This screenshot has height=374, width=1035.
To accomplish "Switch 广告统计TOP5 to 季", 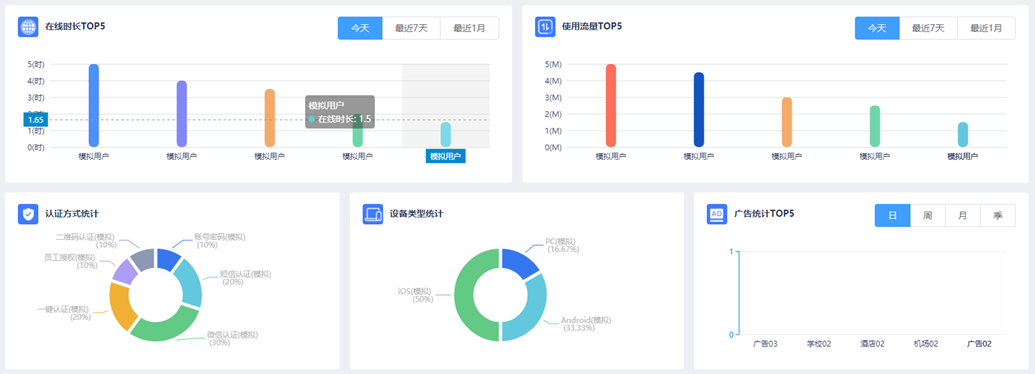I will (x=998, y=216).
